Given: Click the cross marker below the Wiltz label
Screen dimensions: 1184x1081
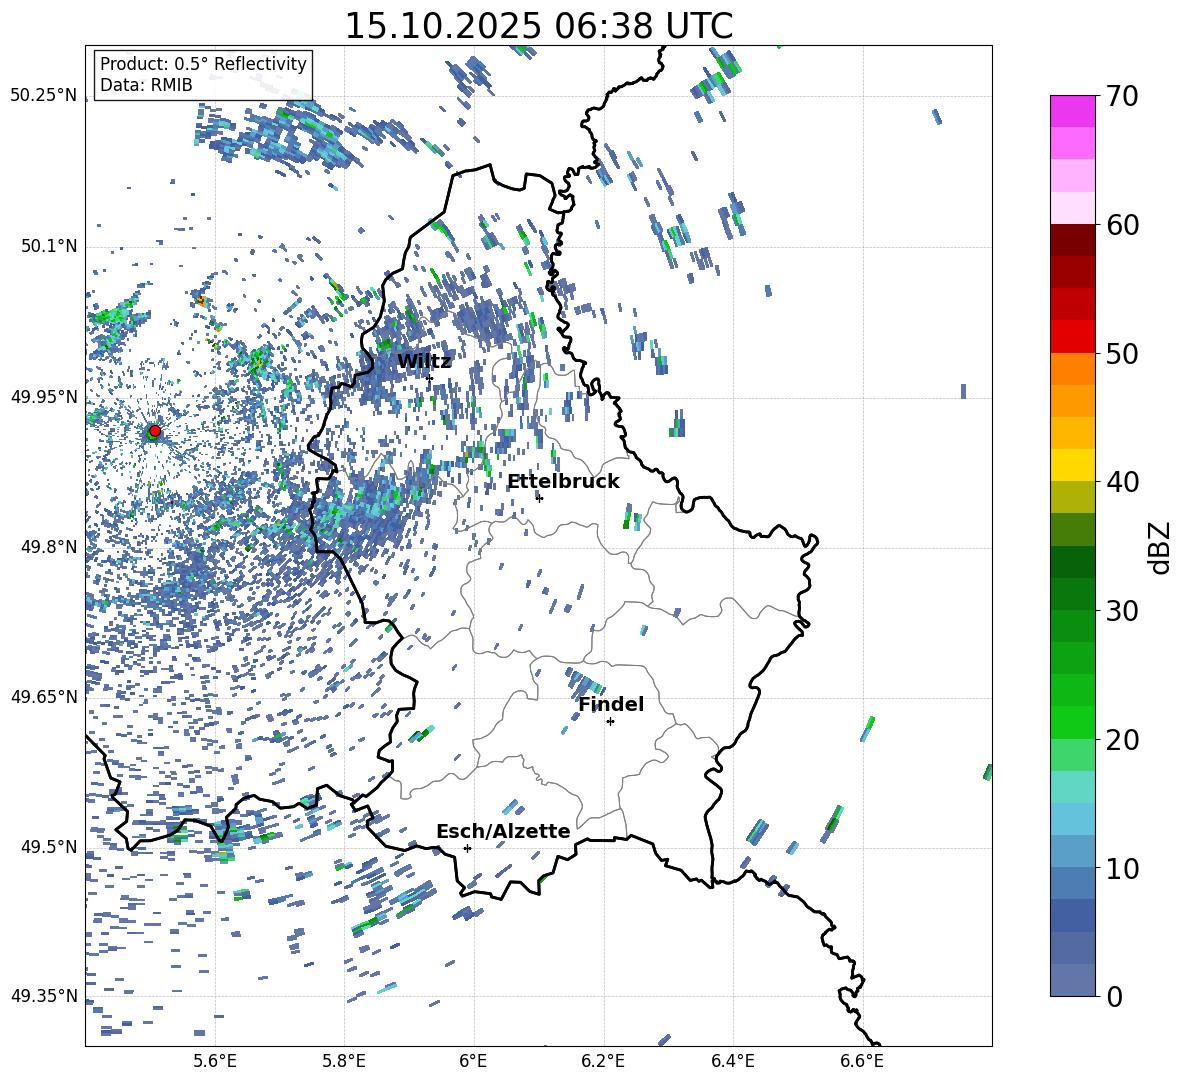Looking at the screenshot, I should (x=429, y=378).
